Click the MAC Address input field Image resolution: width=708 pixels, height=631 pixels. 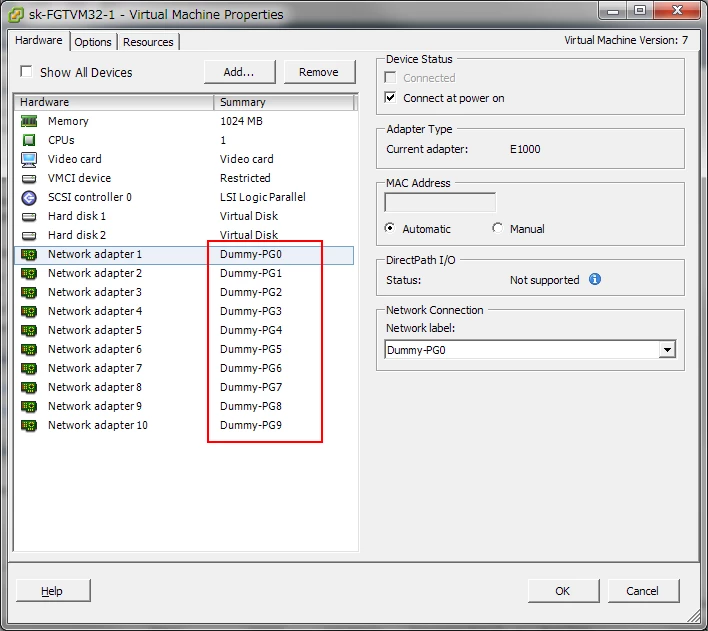tap(440, 202)
